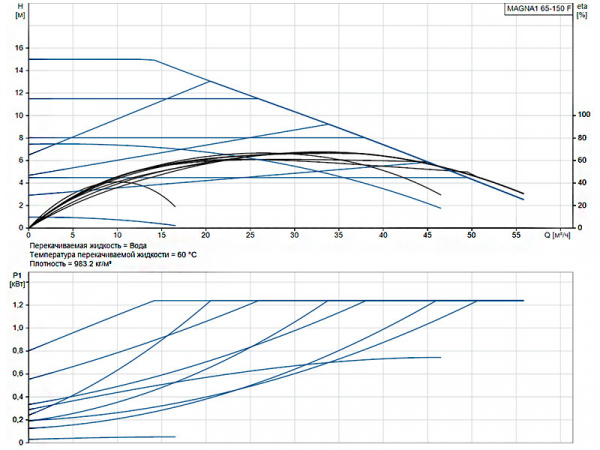Click the 14 tick on the H axis

(17, 70)
